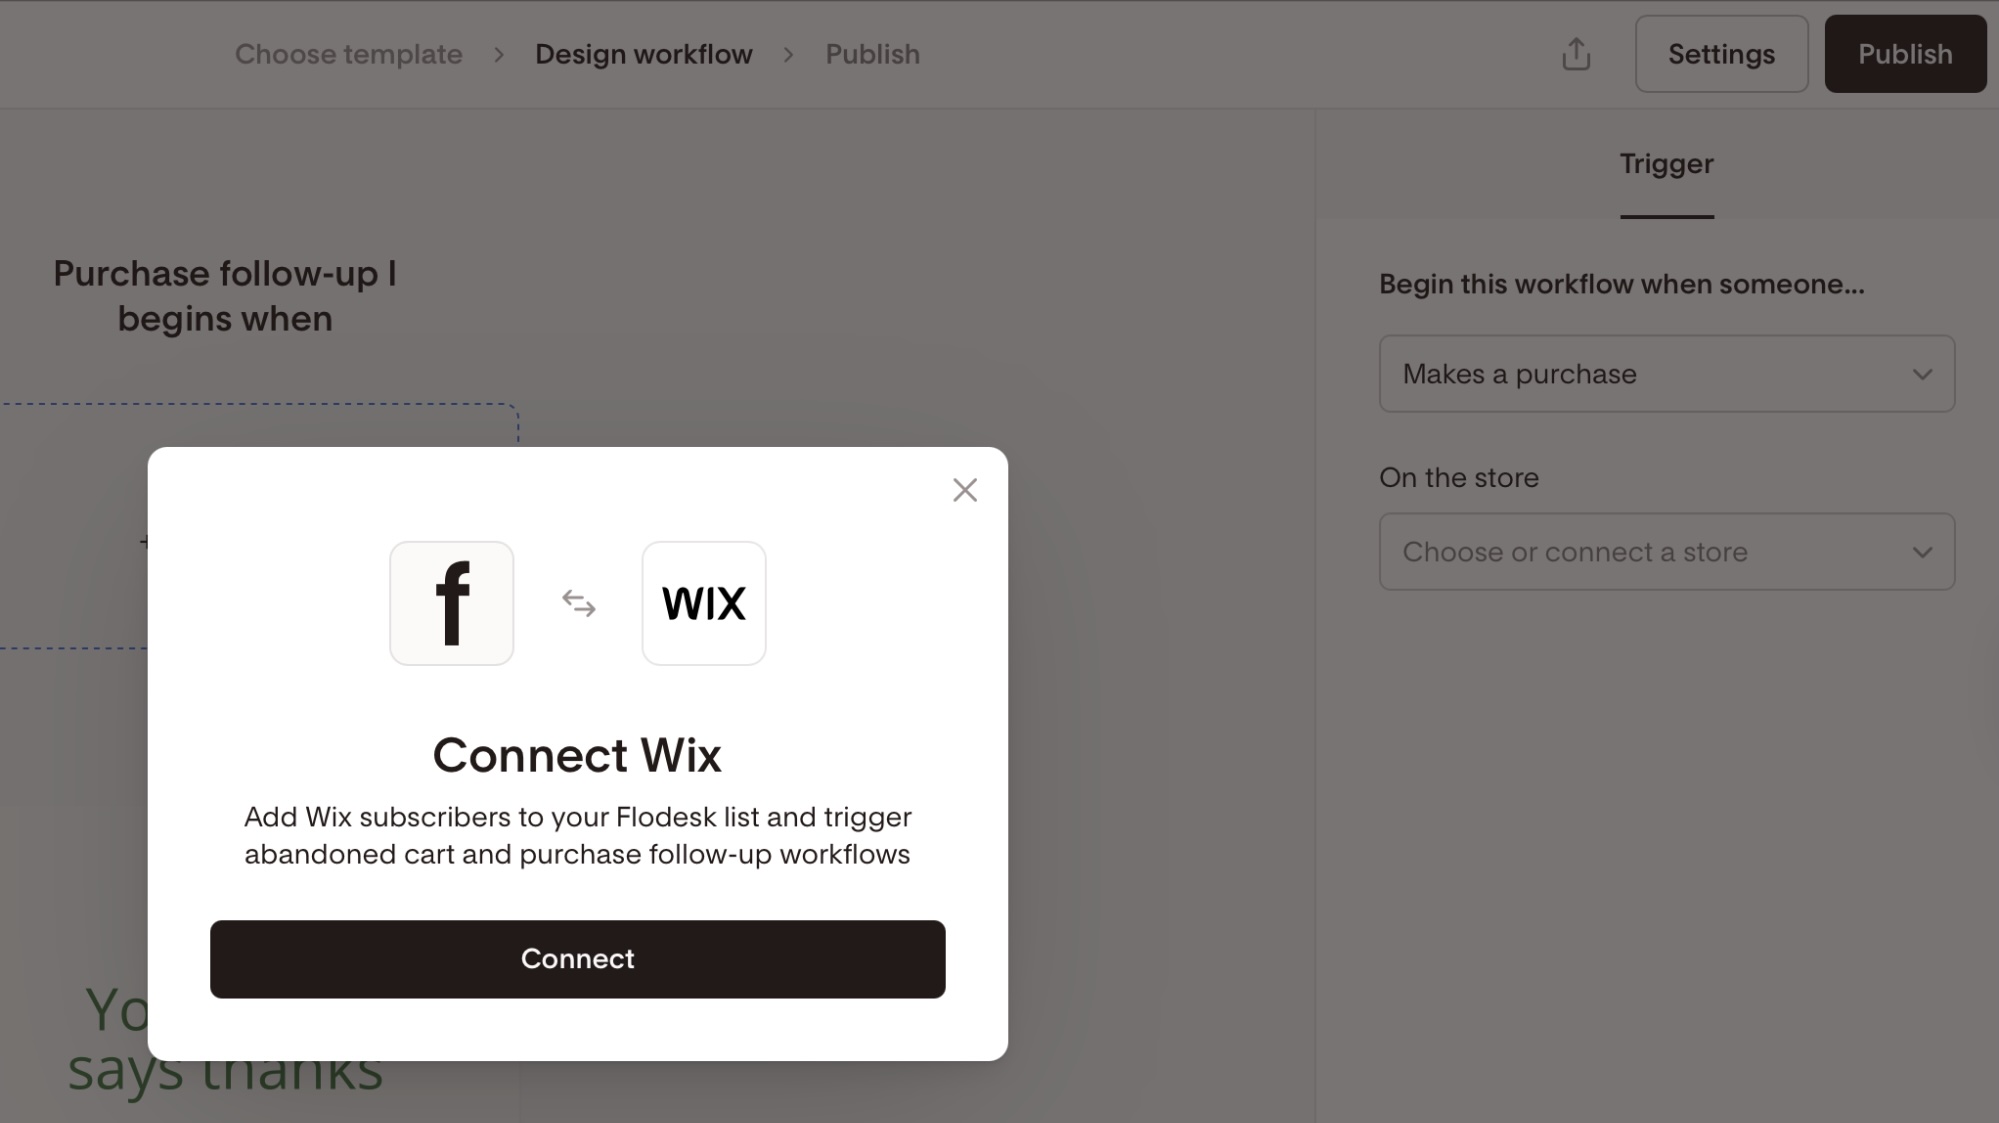Open the Settings button in header
Image resolution: width=1999 pixels, height=1123 pixels.
(x=1722, y=54)
